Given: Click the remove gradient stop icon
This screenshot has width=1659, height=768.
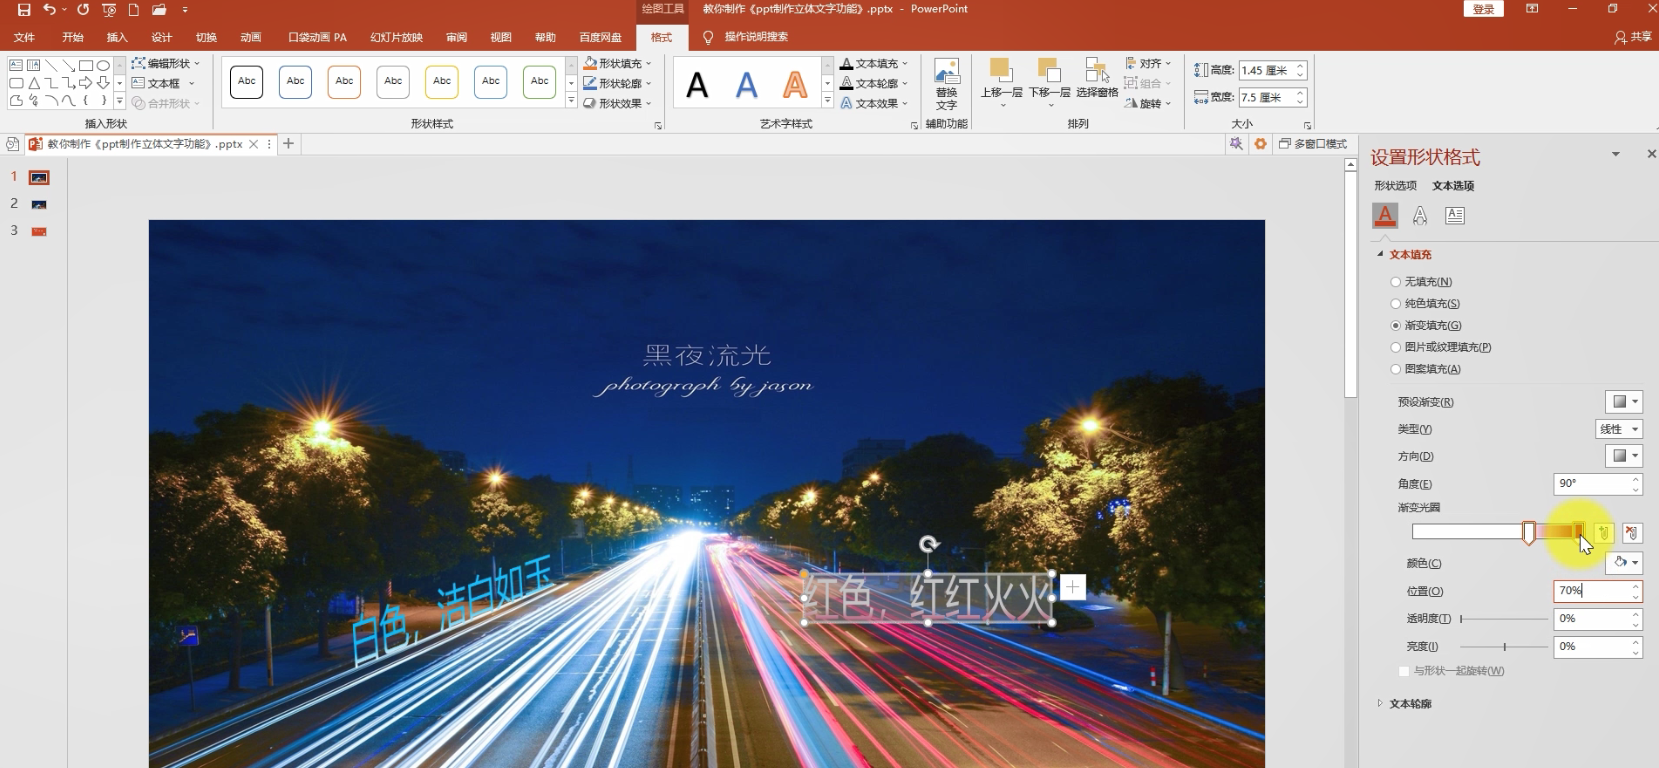Looking at the screenshot, I should pos(1631,534).
